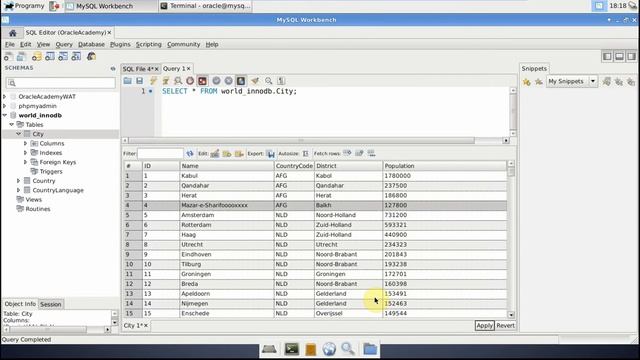
Task: Collapse the City table node
Action: pyautogui.click(x=18, y=134)
